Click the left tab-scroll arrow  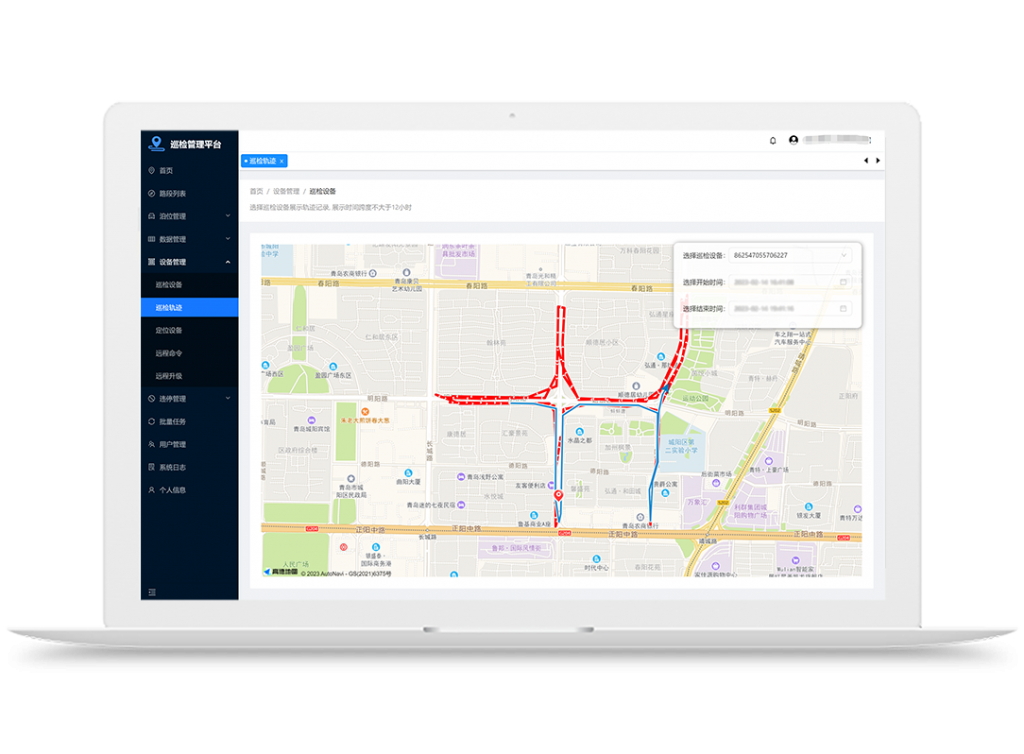pyautogui.click(x=866, y=161)
